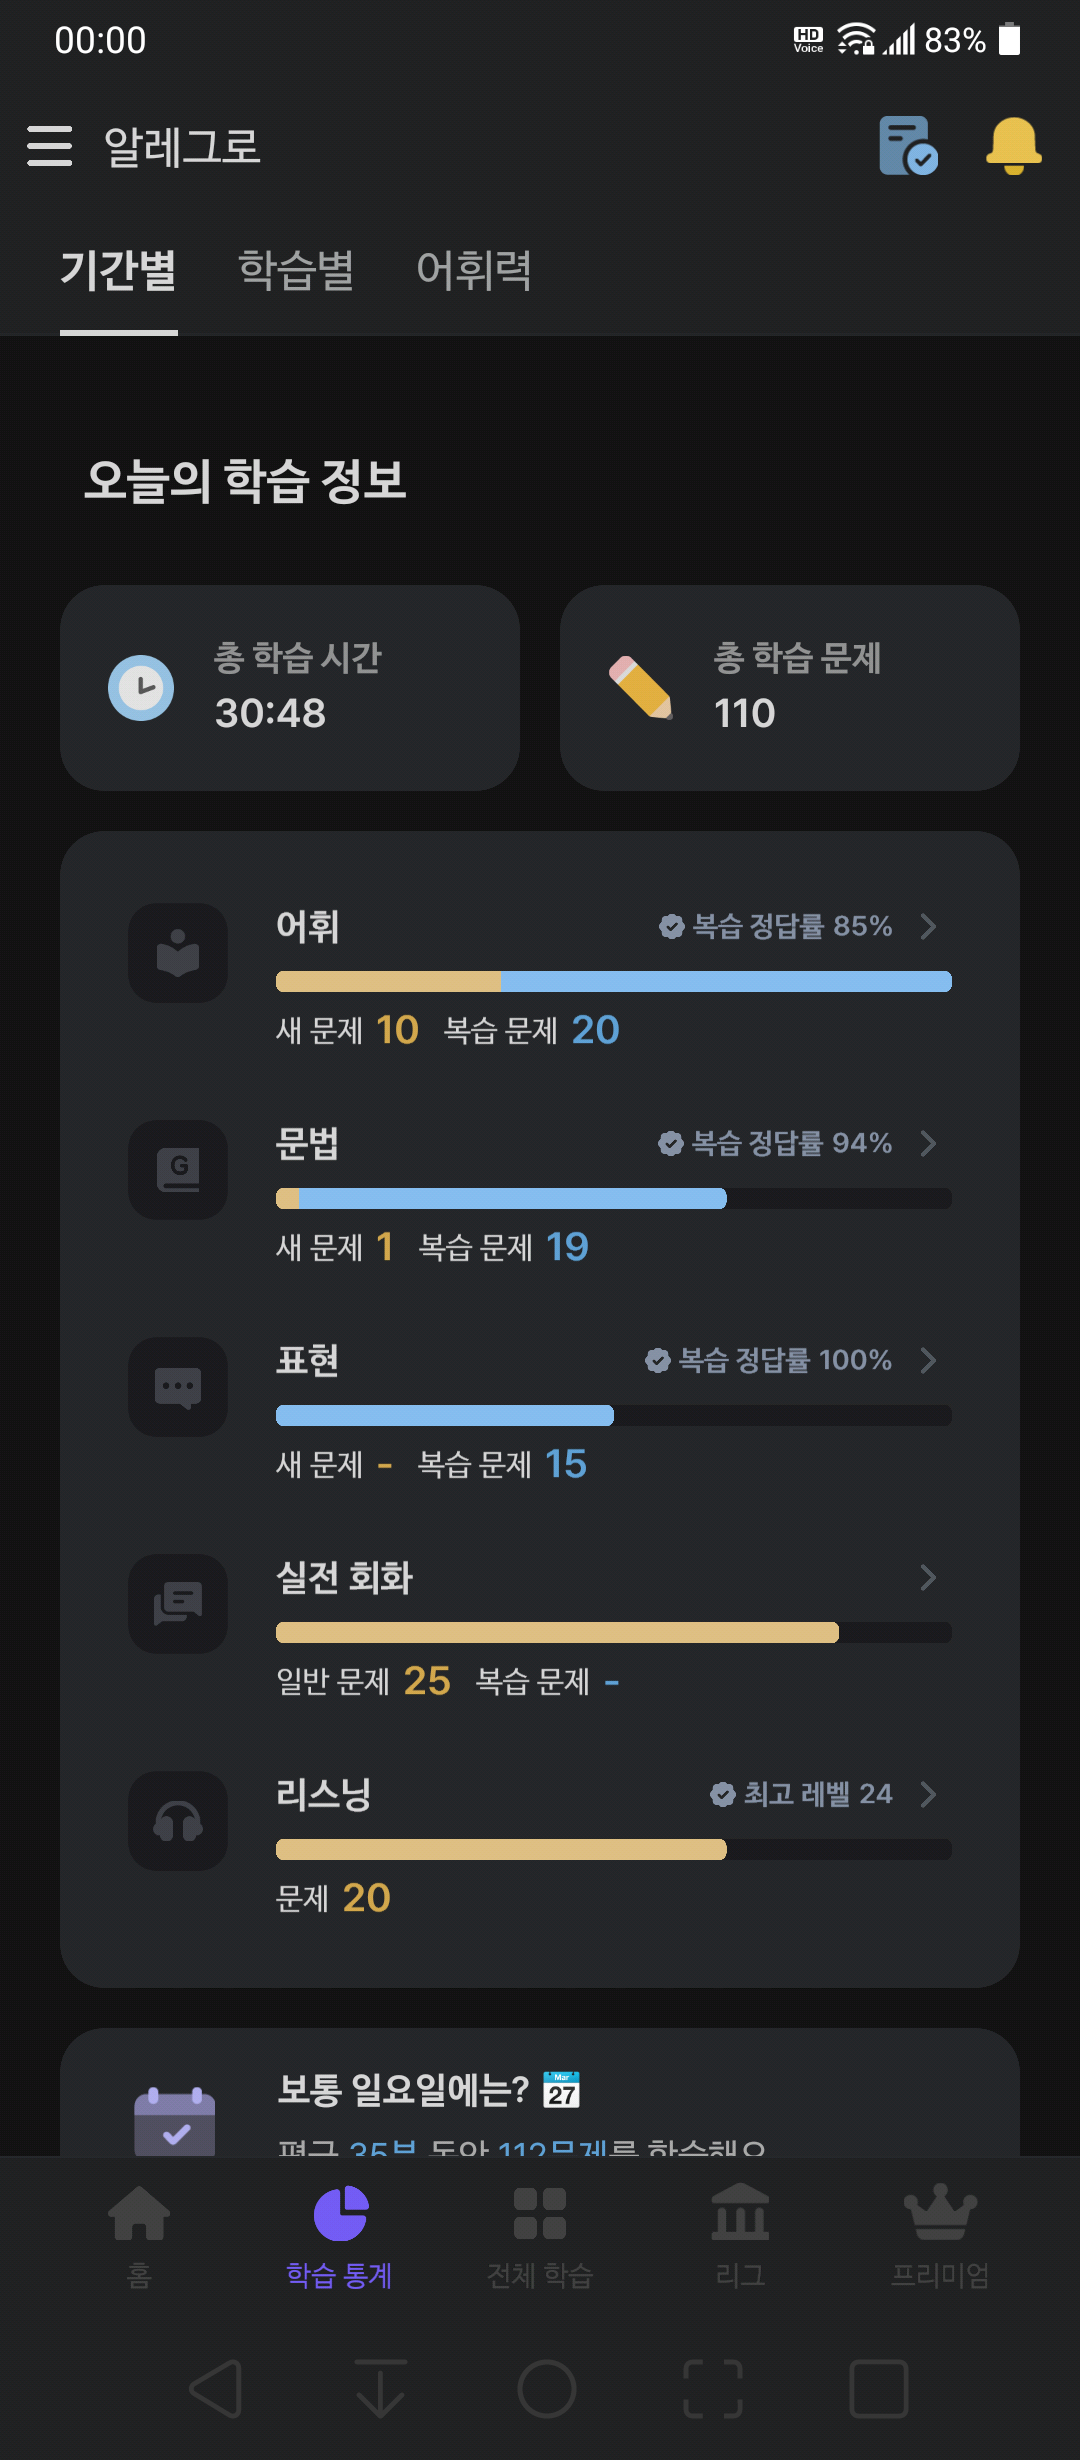Screen dimensions: 1080x2460
Task: Open the 총 학습 시간 card
Action: (x=290, y=688)
